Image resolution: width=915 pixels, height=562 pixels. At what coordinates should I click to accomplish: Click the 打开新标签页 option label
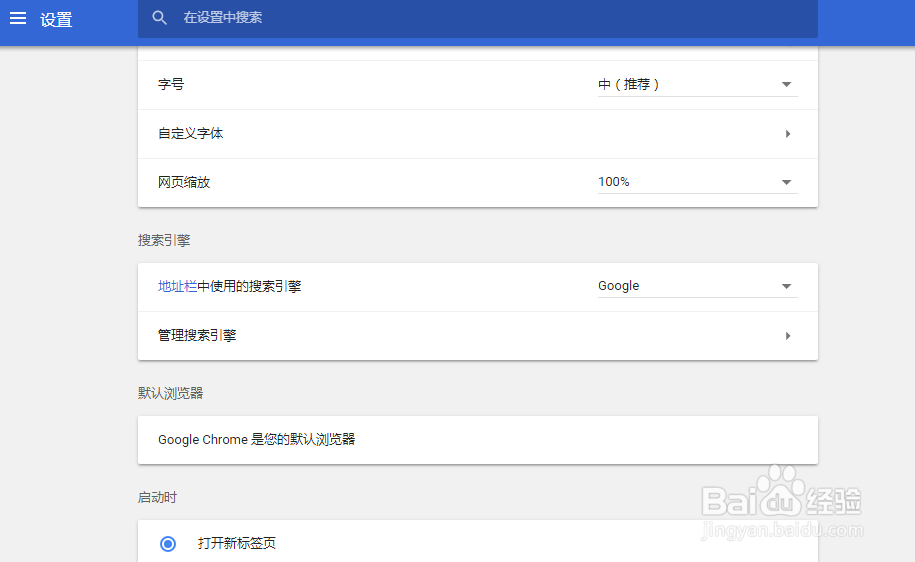tap(236, 543)
